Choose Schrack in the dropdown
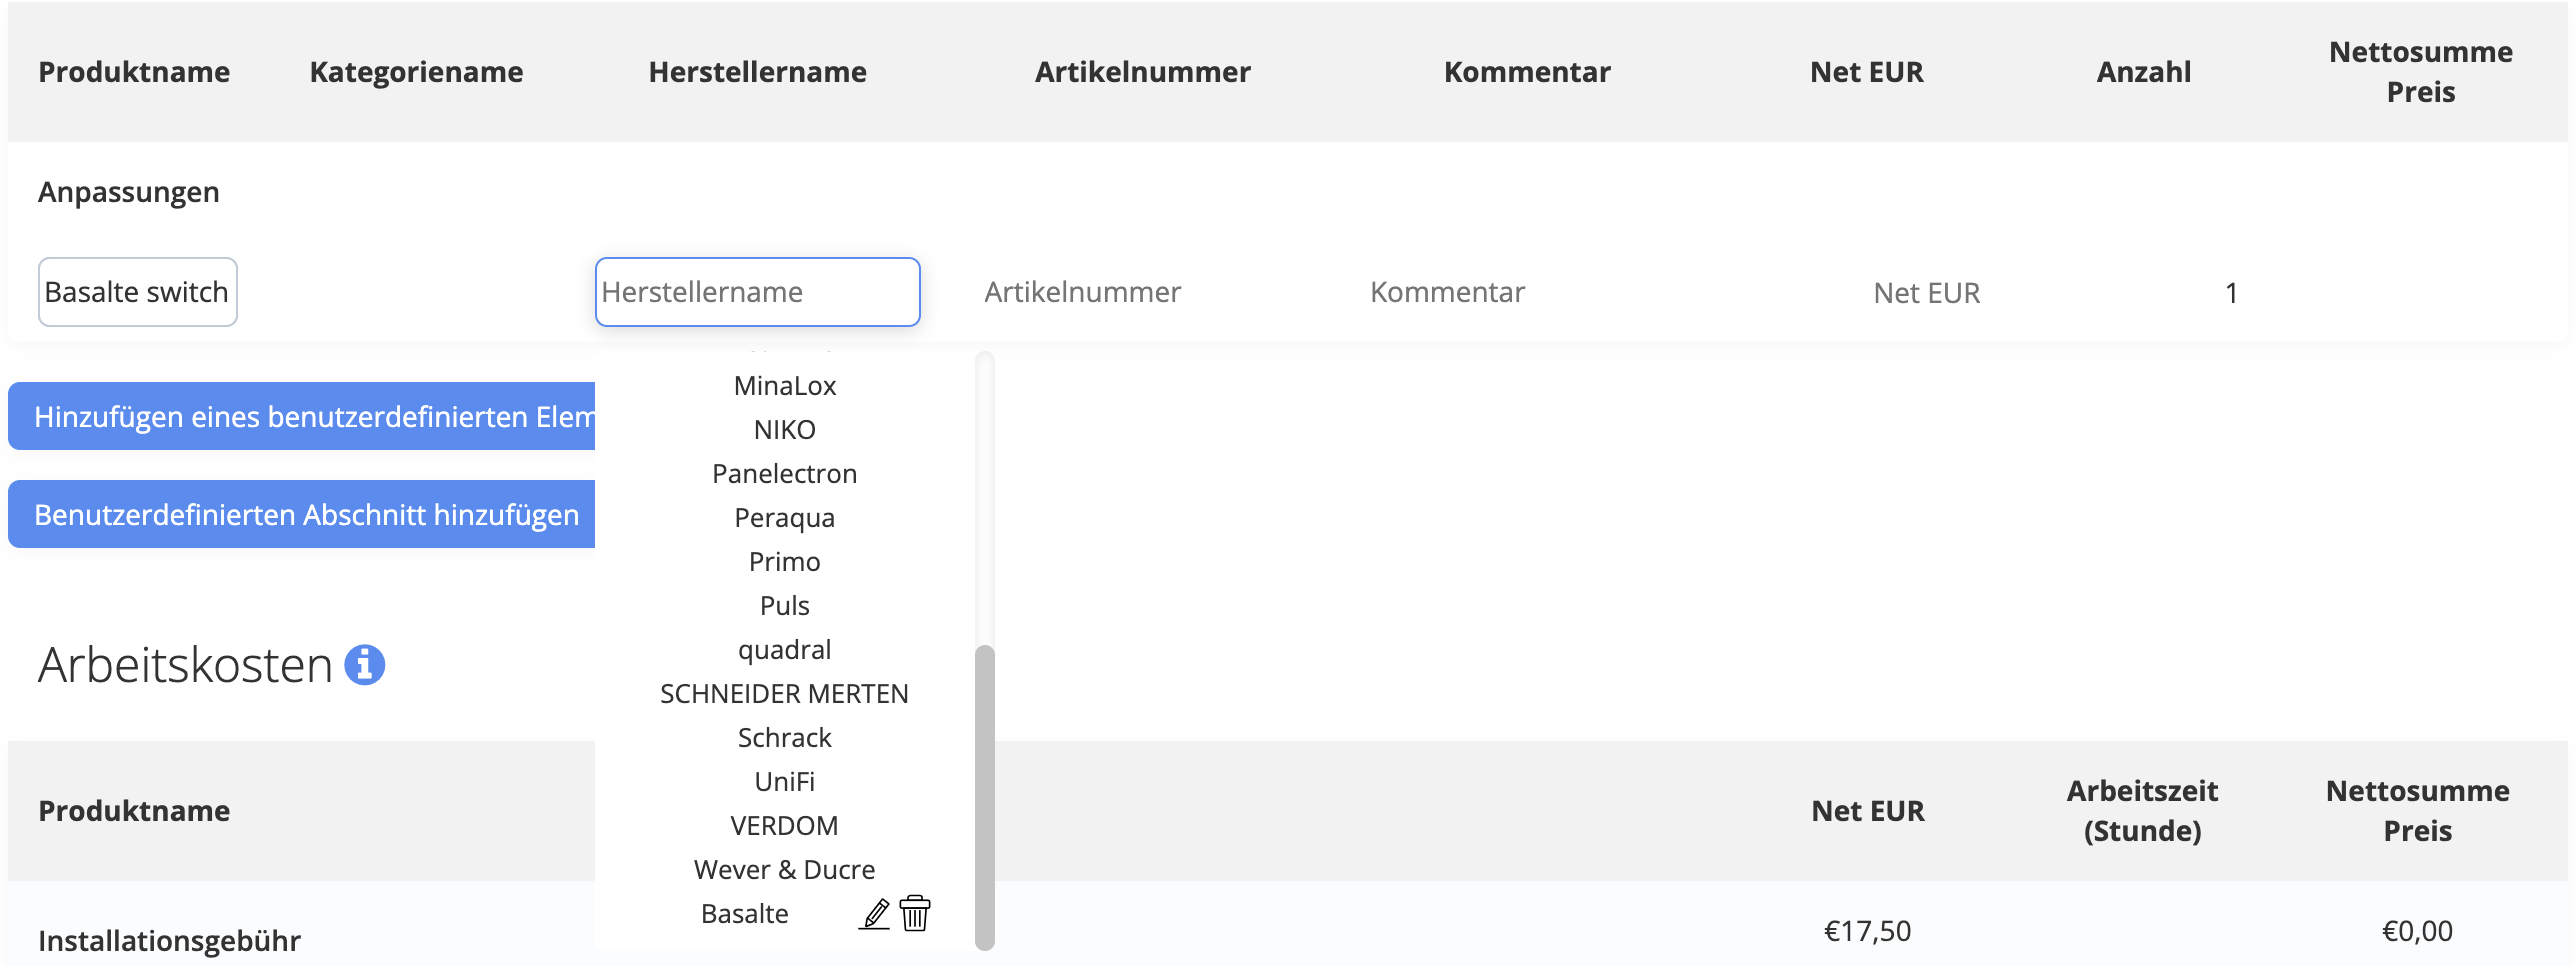 (784, 738)
